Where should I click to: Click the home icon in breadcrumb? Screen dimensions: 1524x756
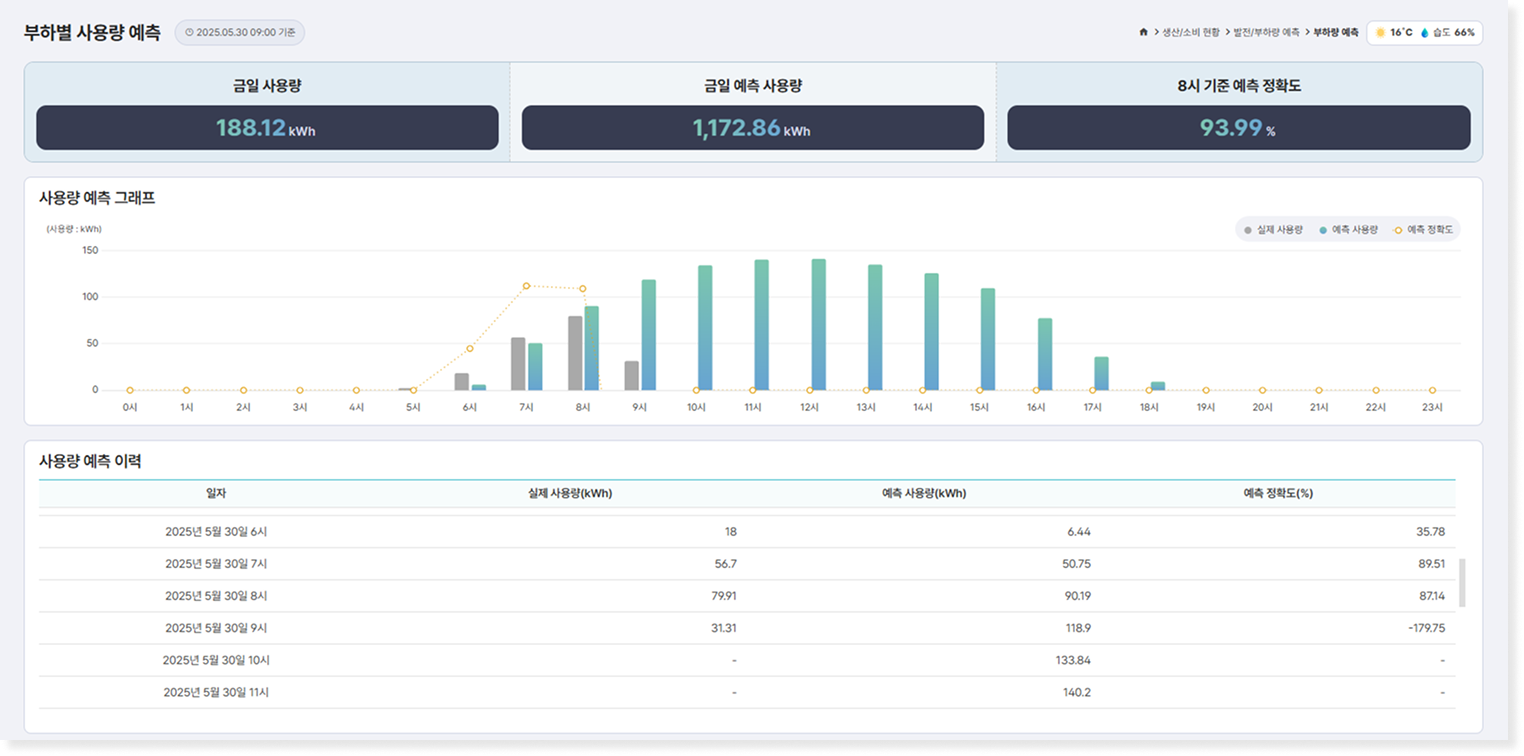pyautogui.click(x=1143, y=33)
